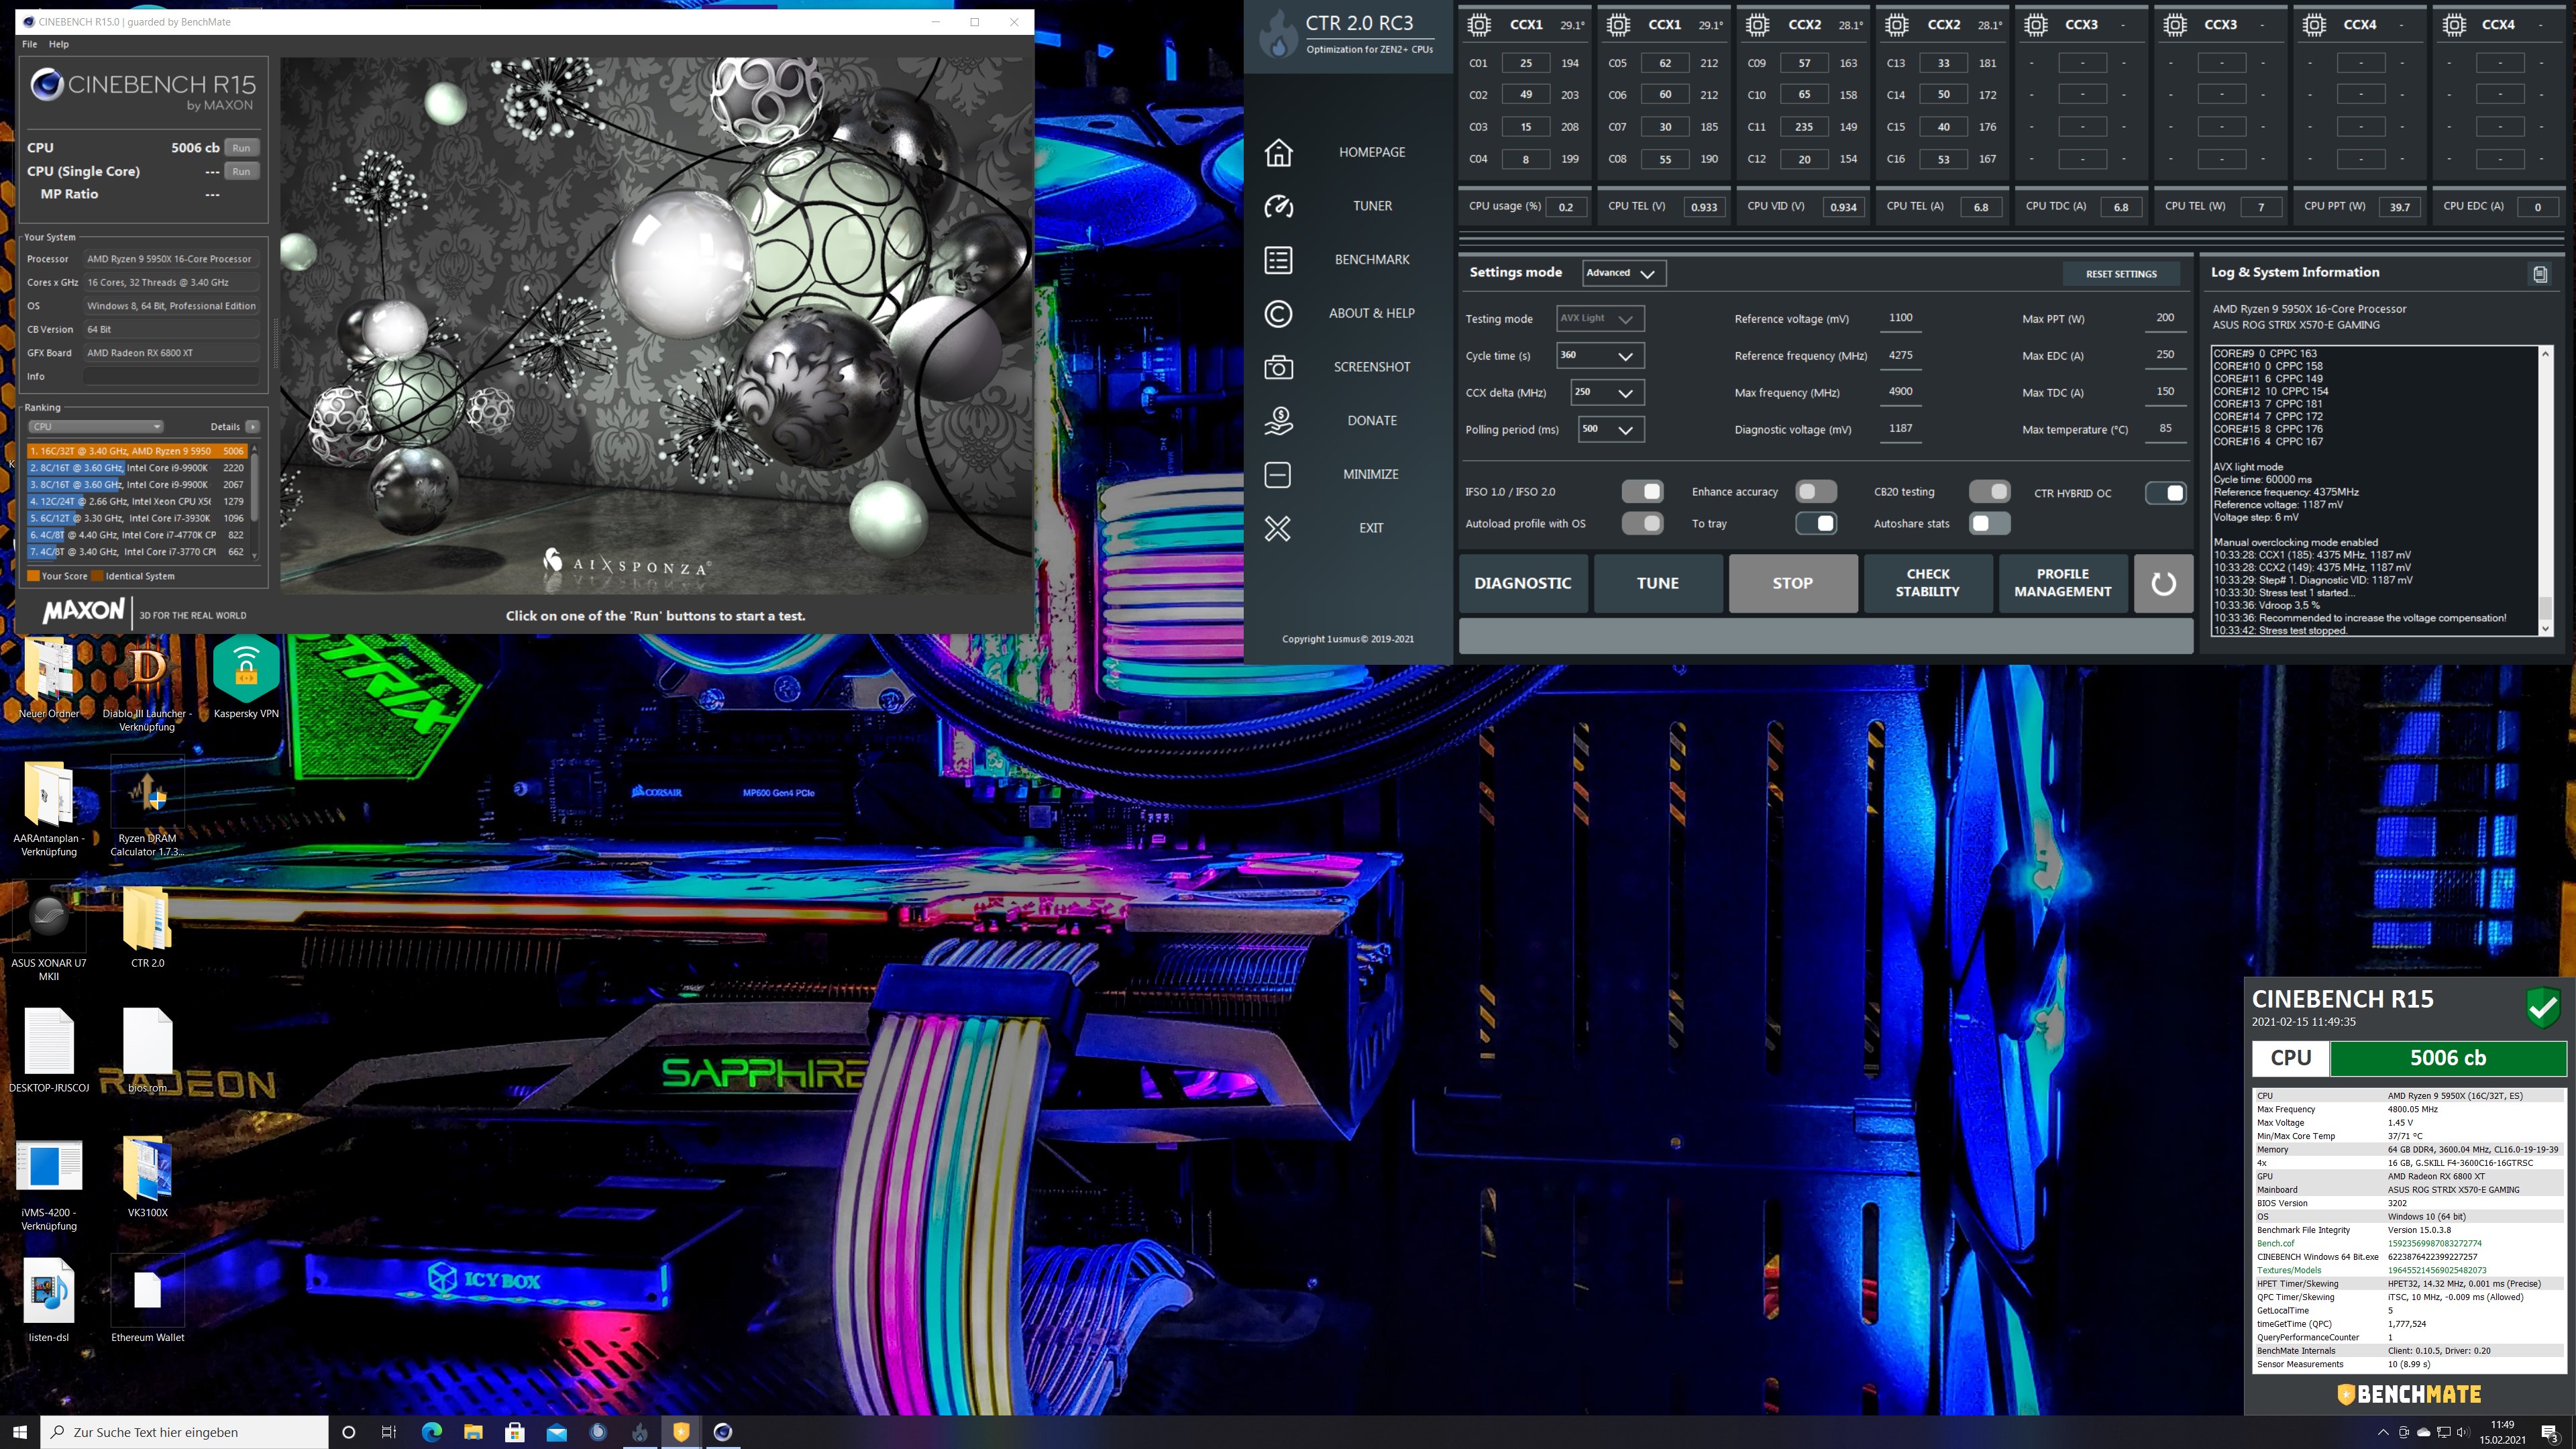
Task: Open Polling period dropdown
Action: (x=1611, y=430)
